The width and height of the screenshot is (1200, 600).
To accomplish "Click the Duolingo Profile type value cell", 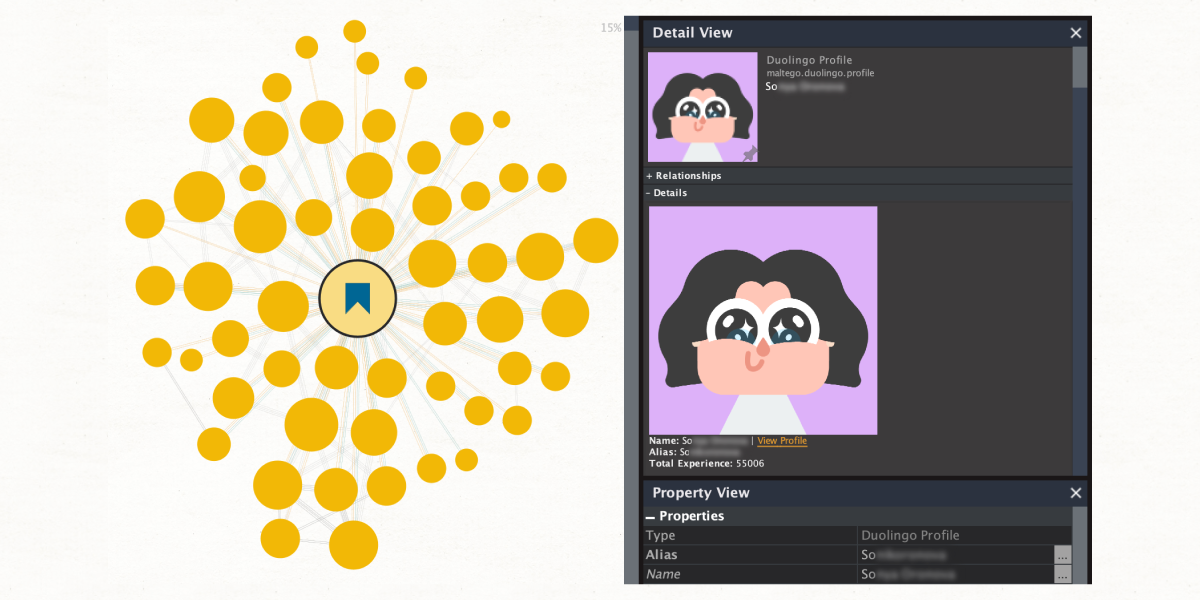I will point(964,535).
